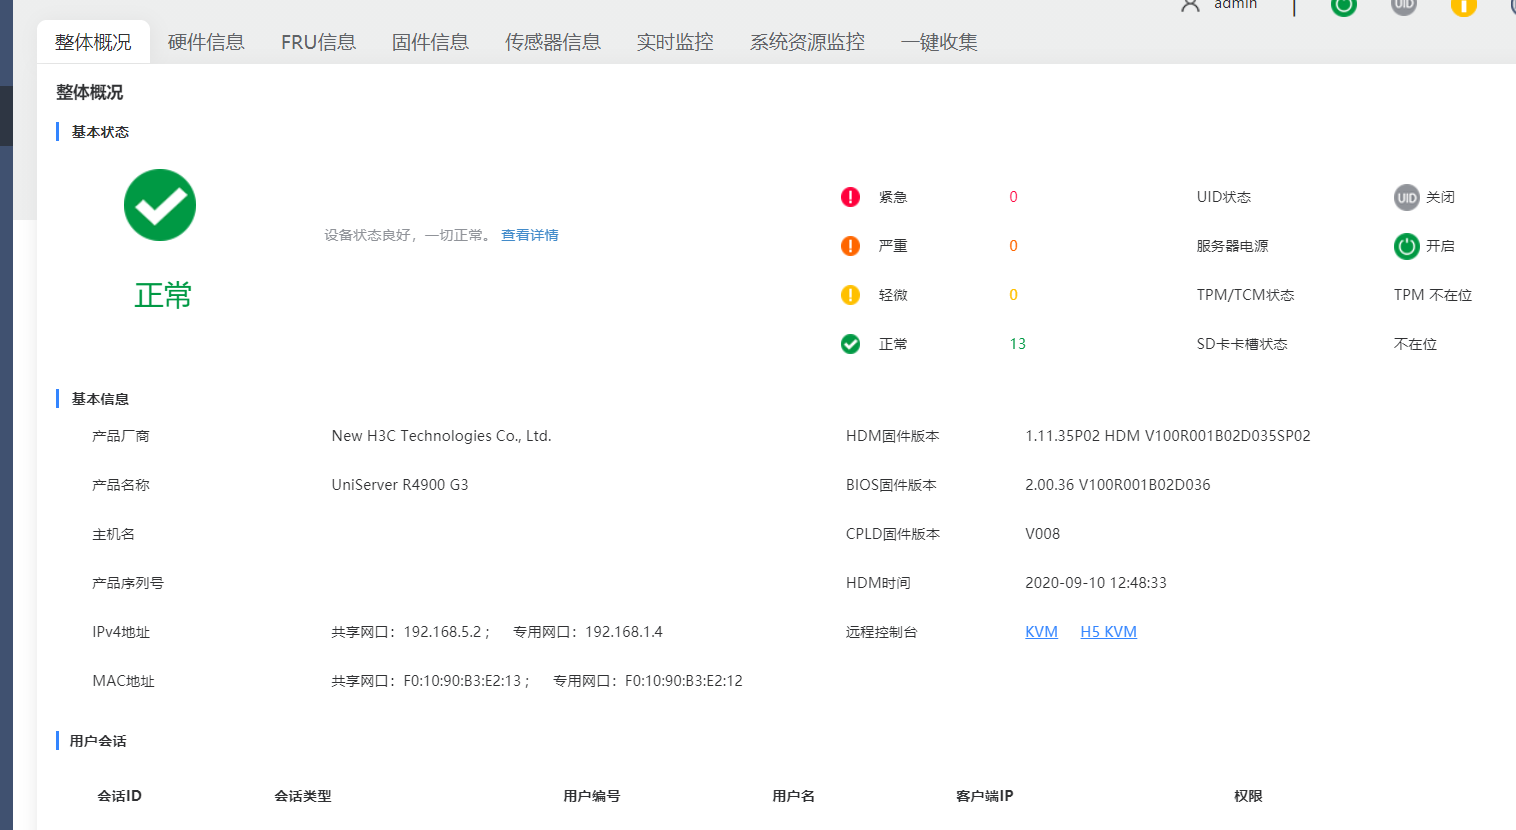Click the 查看详情 link
Screen dimensions: 1516x830
tap(529, 235)
